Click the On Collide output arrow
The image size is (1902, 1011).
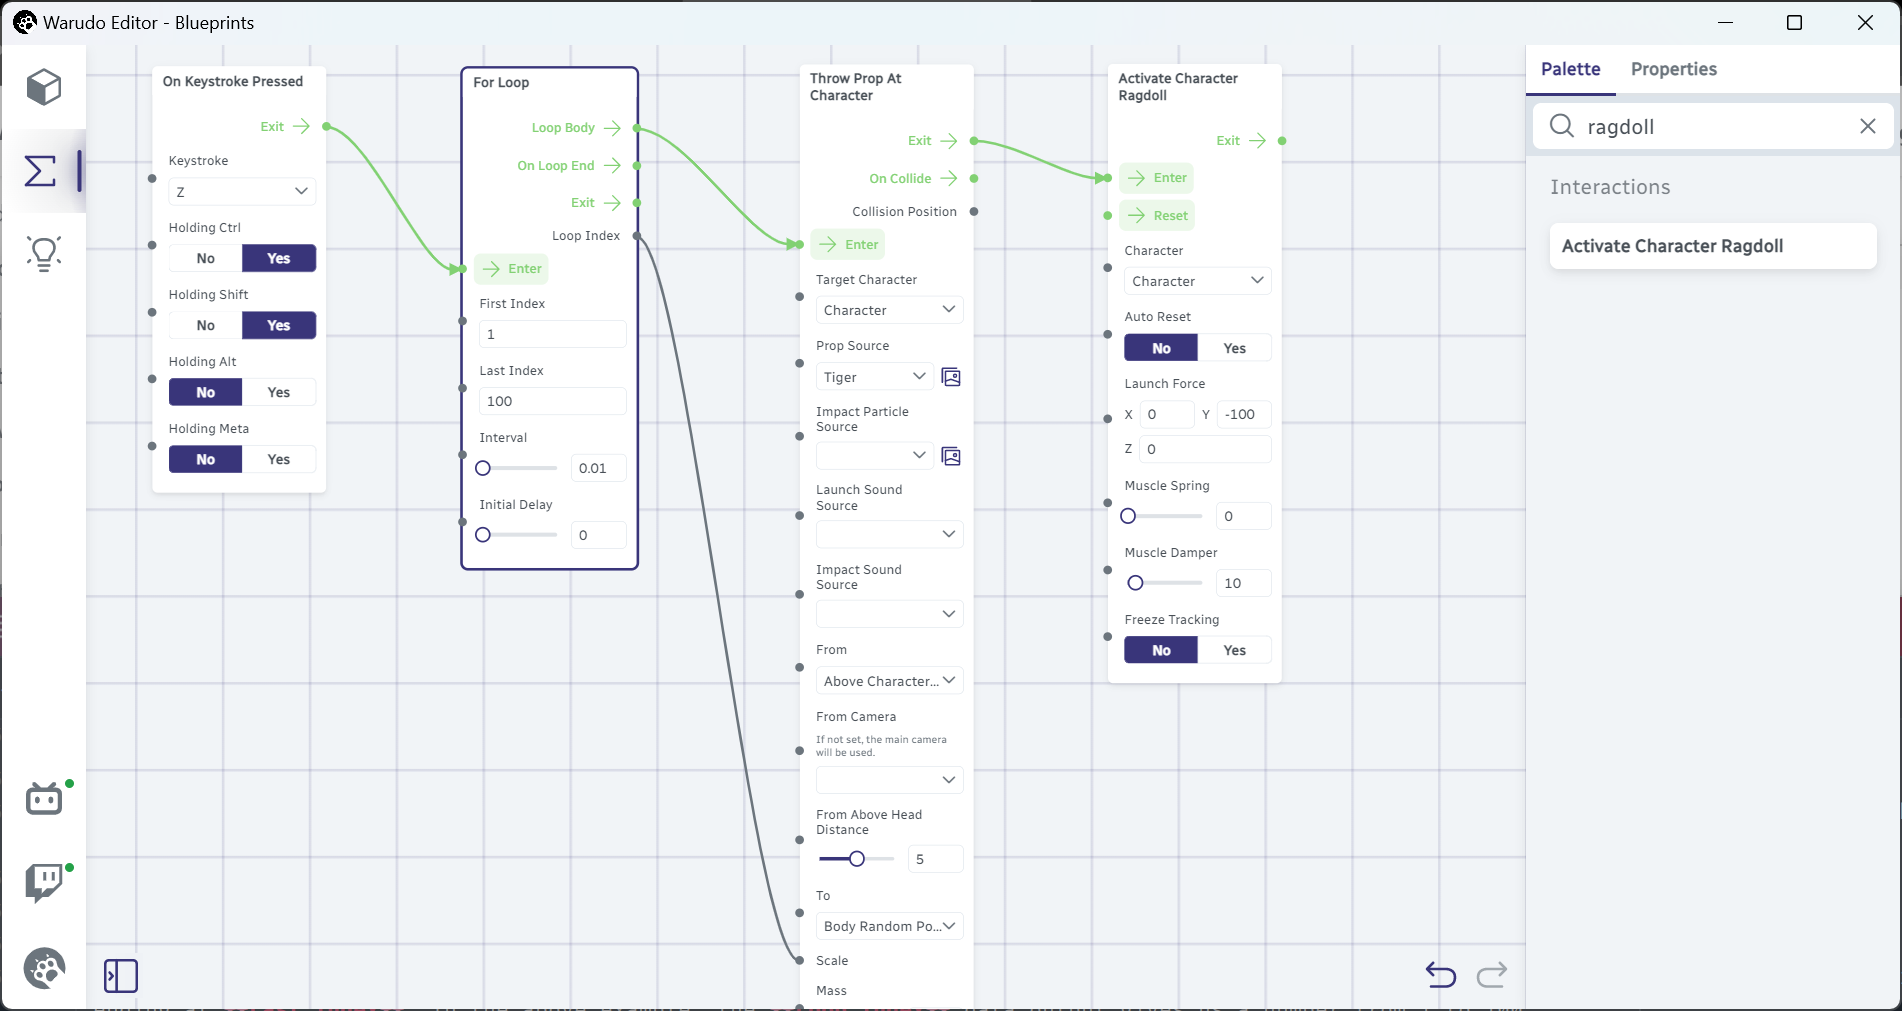click(949, 179)
